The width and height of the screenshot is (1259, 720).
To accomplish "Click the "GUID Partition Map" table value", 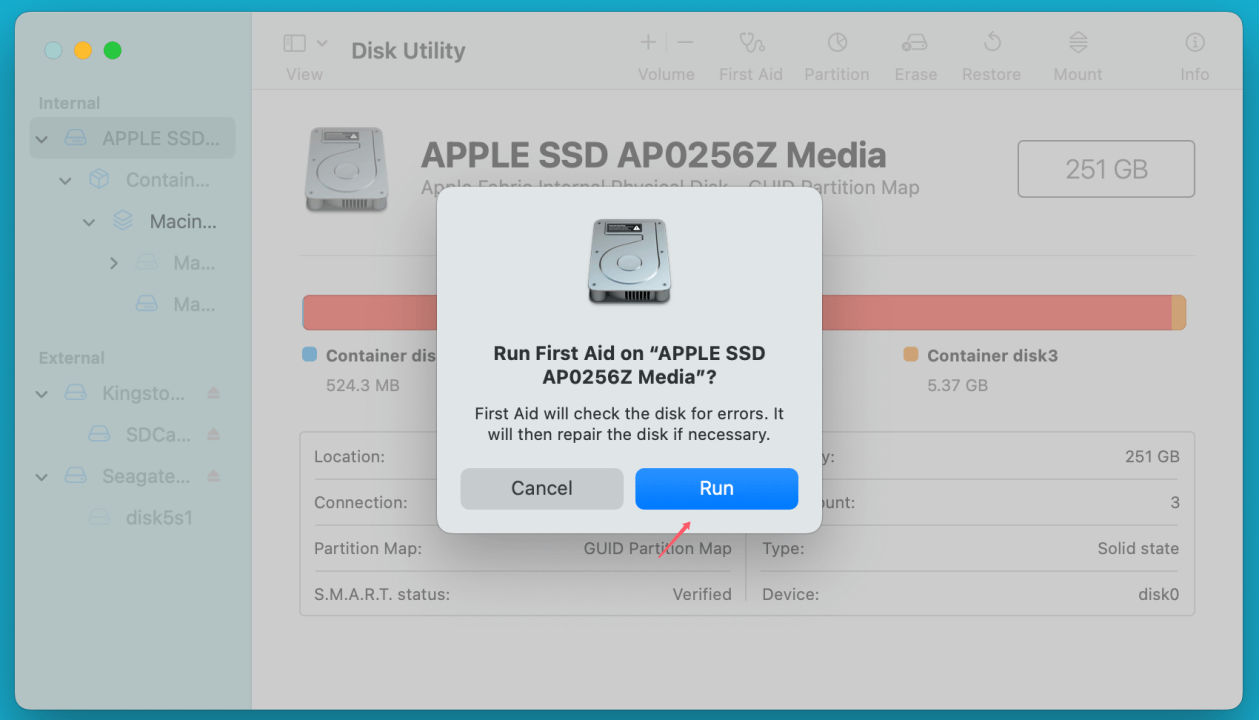I will [658, 549].
